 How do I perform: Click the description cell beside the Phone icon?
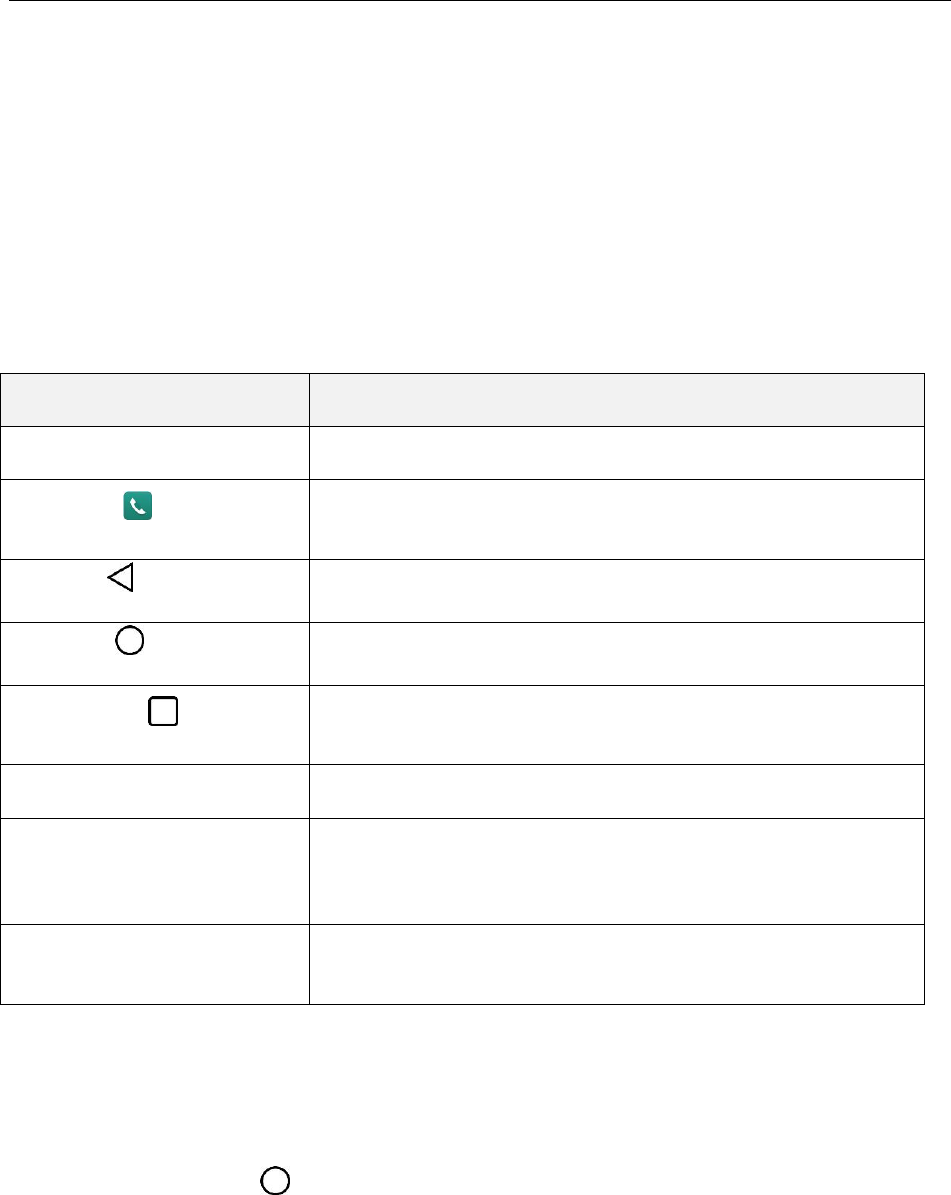click(x=615, y=518)
